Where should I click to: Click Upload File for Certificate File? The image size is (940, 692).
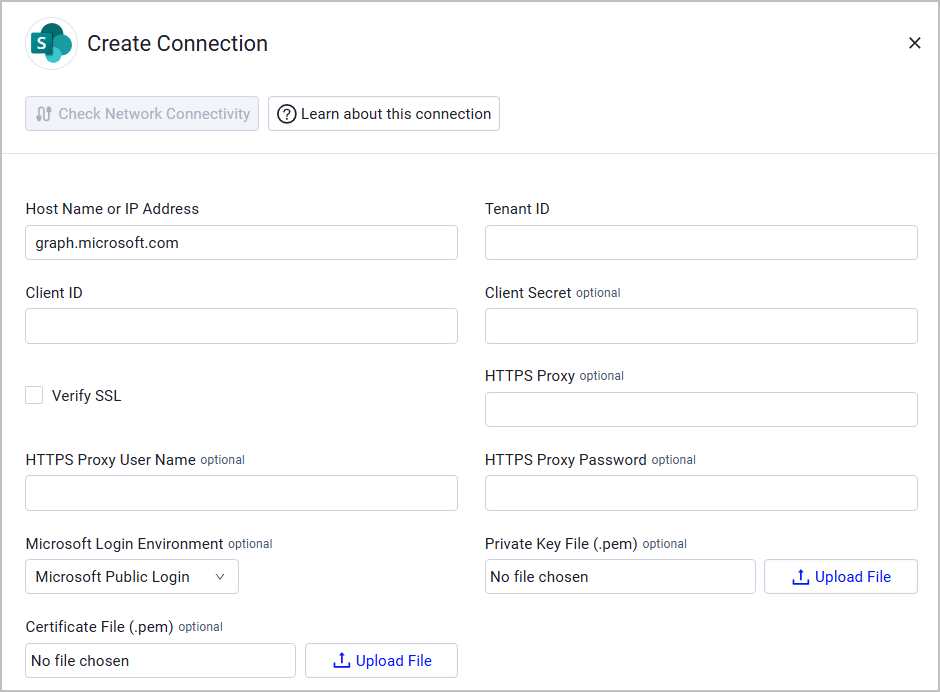(381, 660)
